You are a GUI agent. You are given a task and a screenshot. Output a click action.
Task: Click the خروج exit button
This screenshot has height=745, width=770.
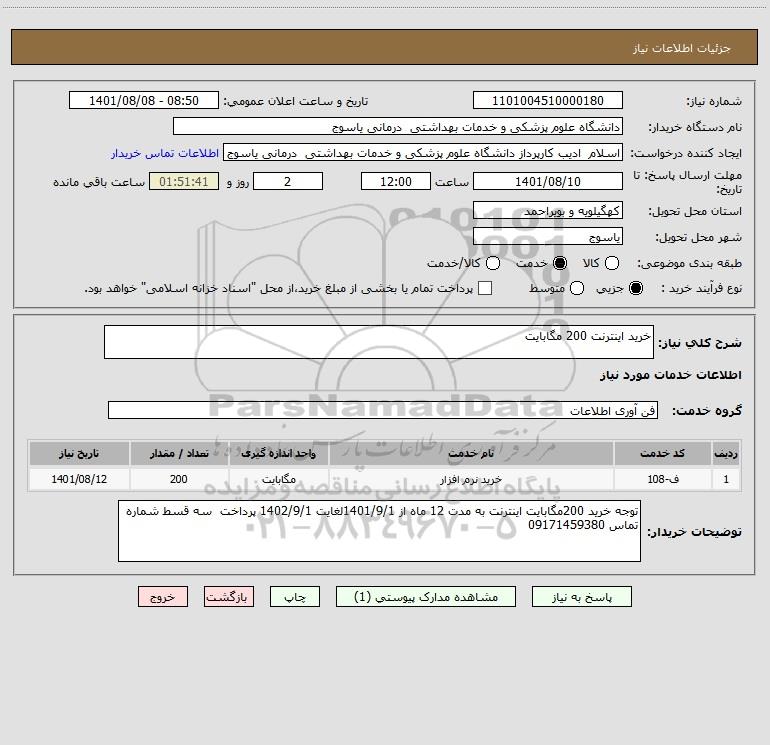tap(163, 597)
